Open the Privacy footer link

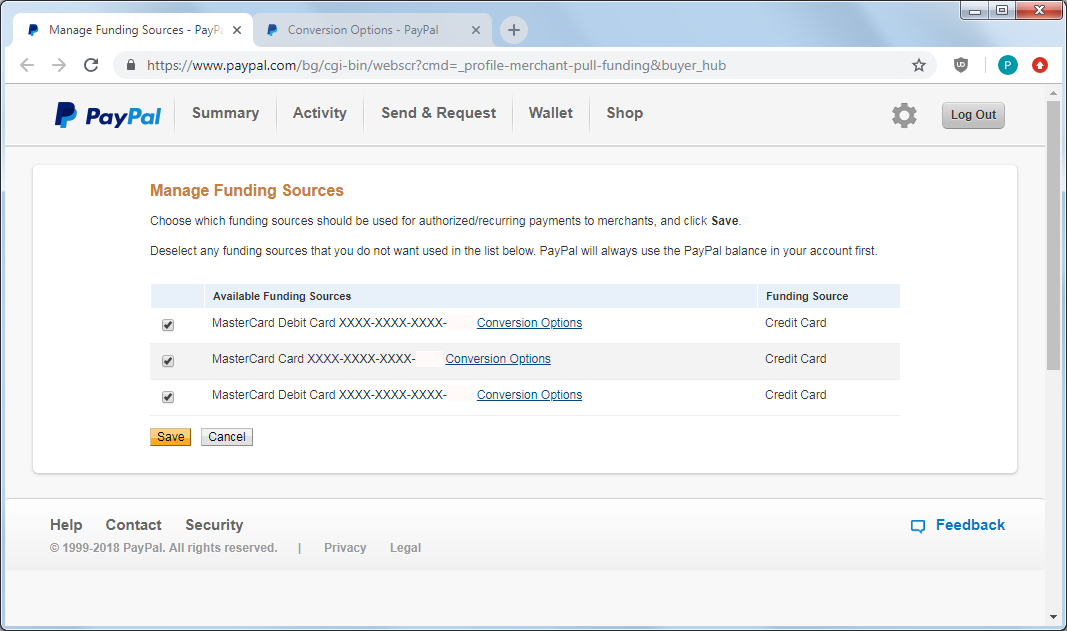(x=345, y=548)
